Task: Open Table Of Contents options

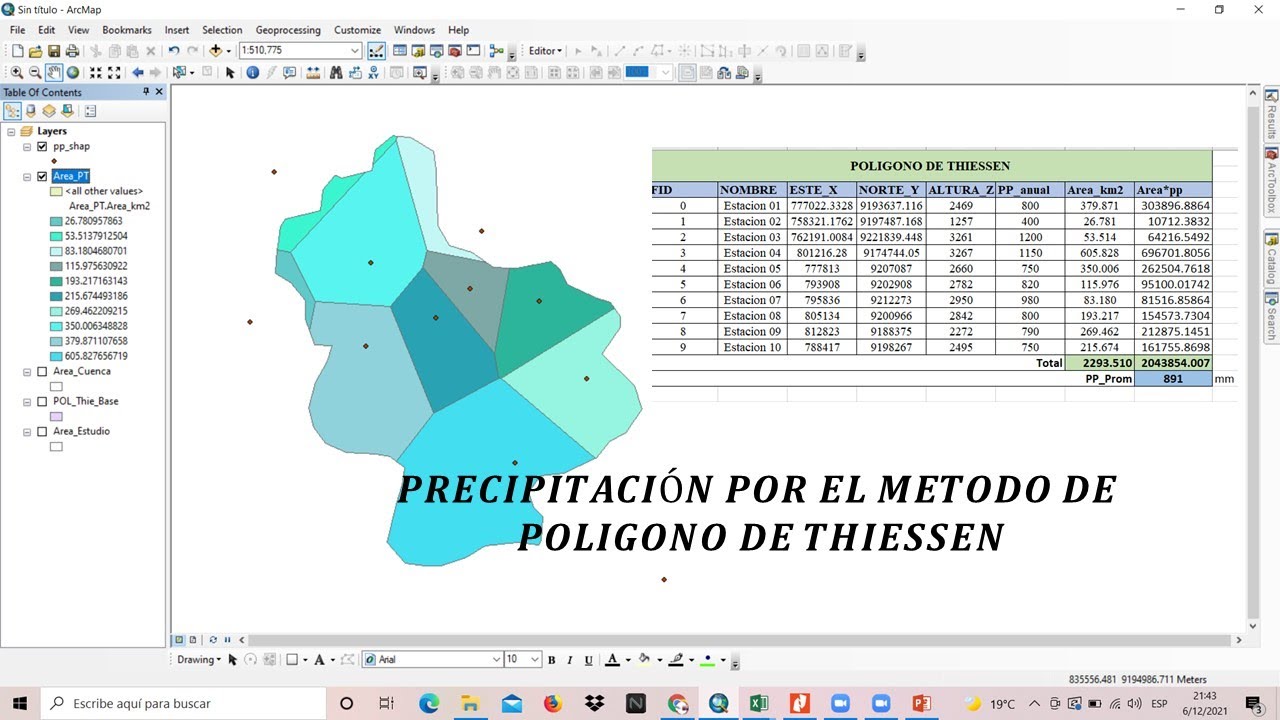Action: point(90,111)
